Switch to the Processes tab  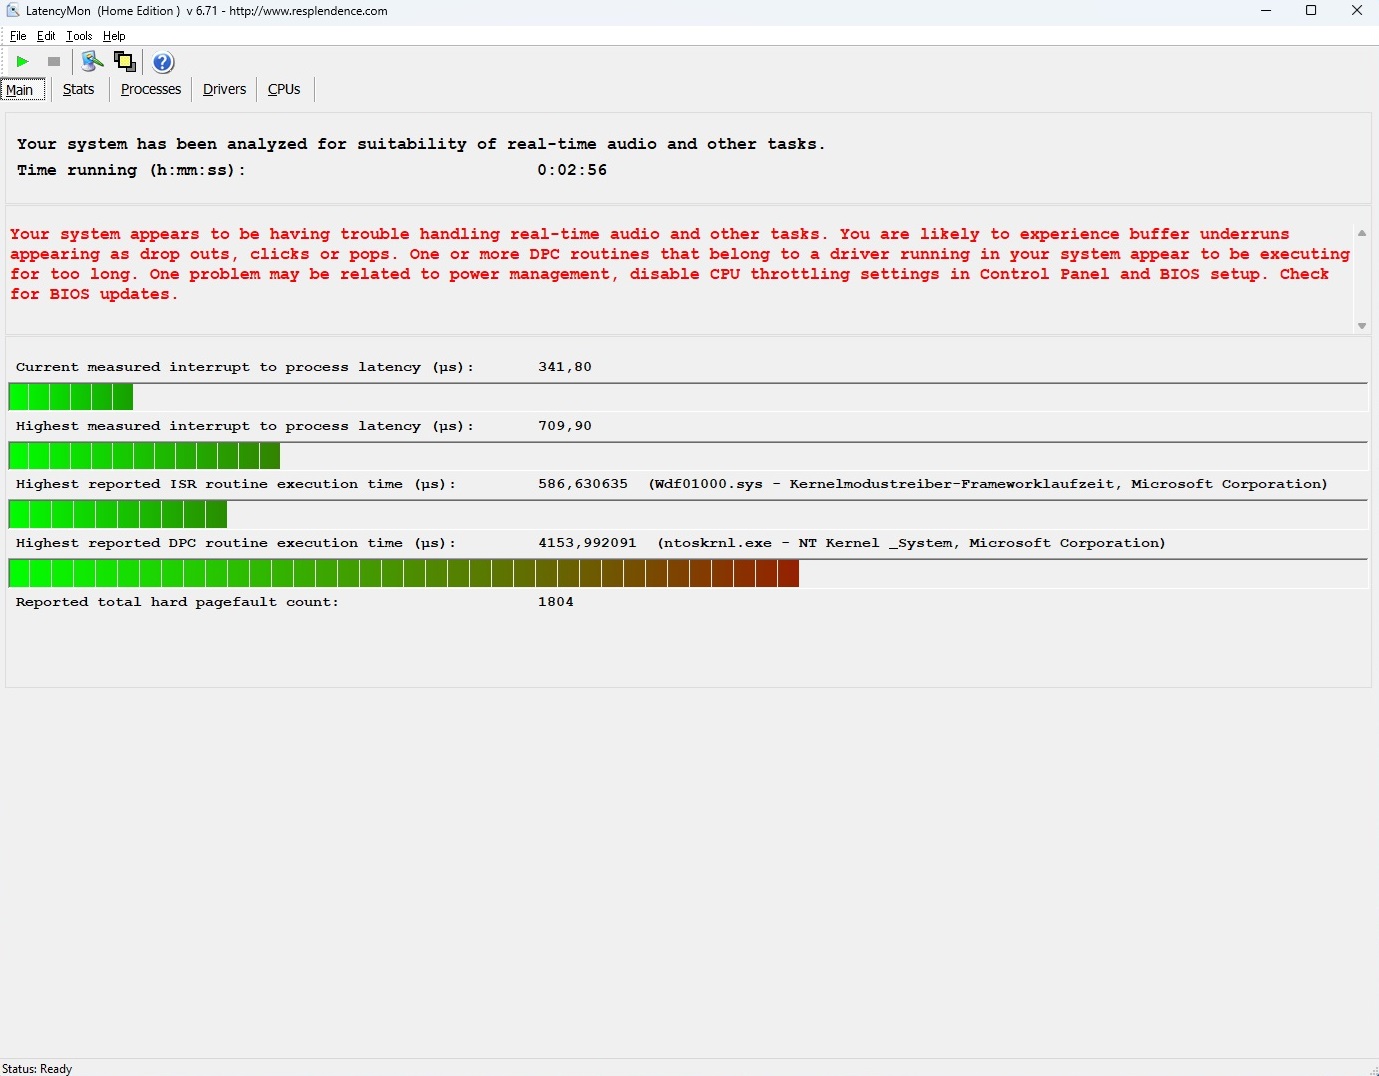[x=151, y=89]
